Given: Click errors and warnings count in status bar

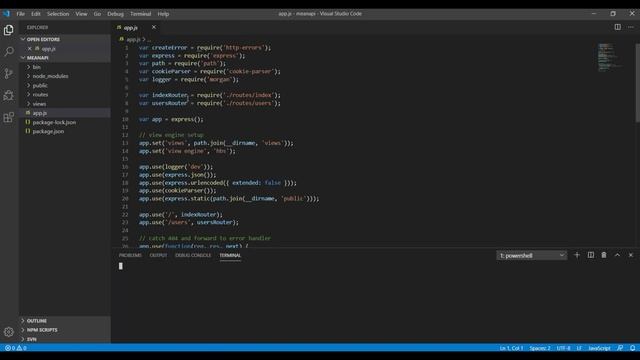Looking at the screenshot, I should [16, 348].
